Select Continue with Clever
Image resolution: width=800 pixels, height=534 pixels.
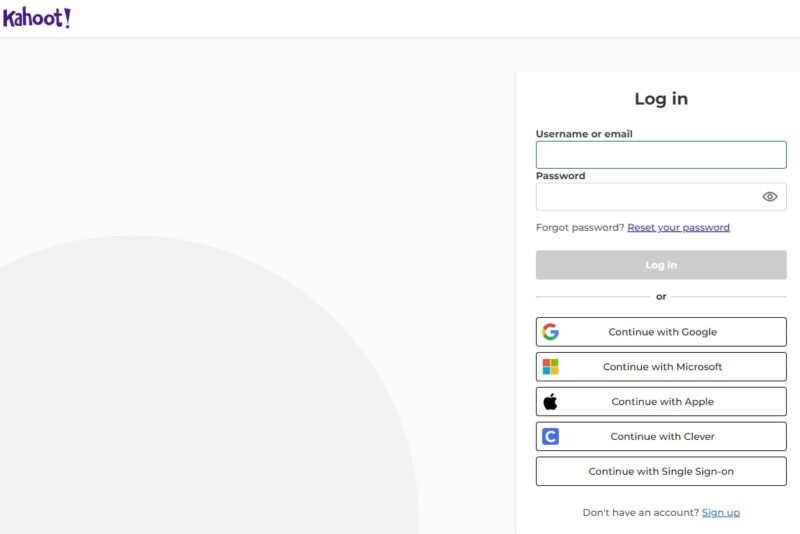pos(662,437)
